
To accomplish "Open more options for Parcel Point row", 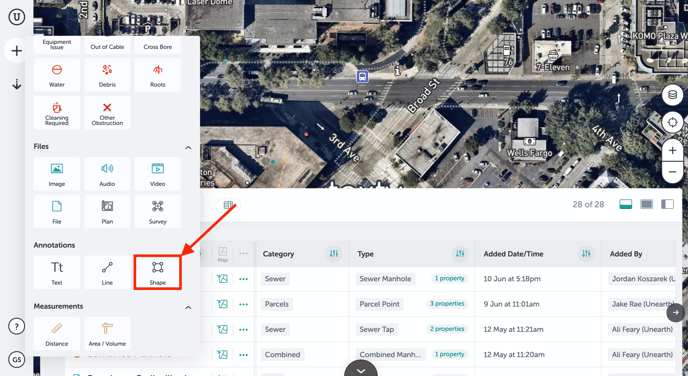I will (x=244, y=304).
